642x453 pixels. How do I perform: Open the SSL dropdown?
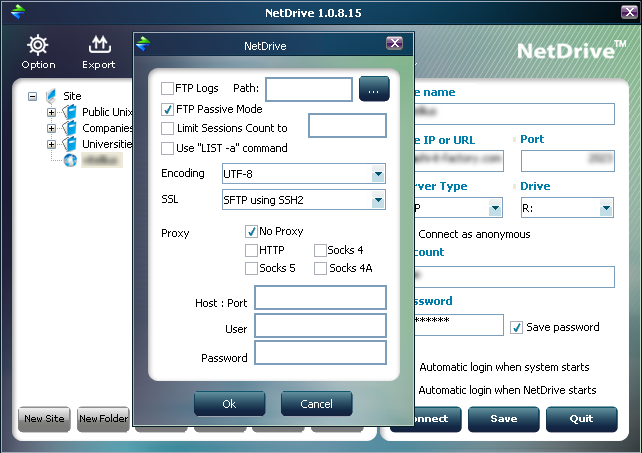click(x=378, y=200)
